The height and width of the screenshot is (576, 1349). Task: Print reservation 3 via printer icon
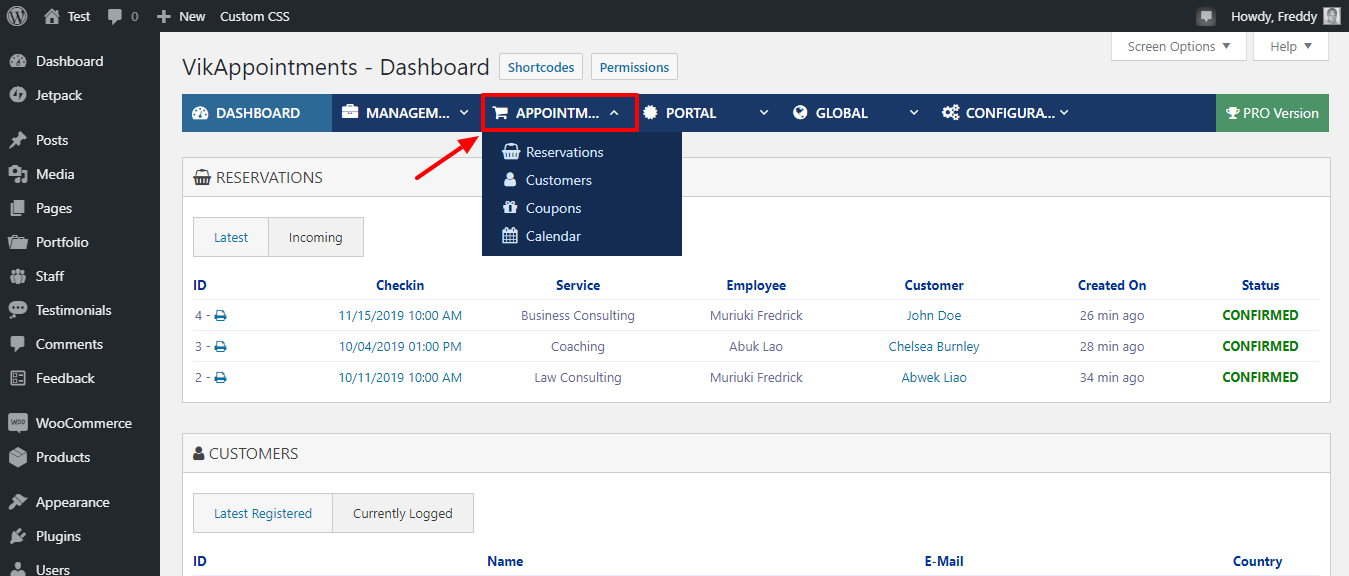[x=221, y=347]
